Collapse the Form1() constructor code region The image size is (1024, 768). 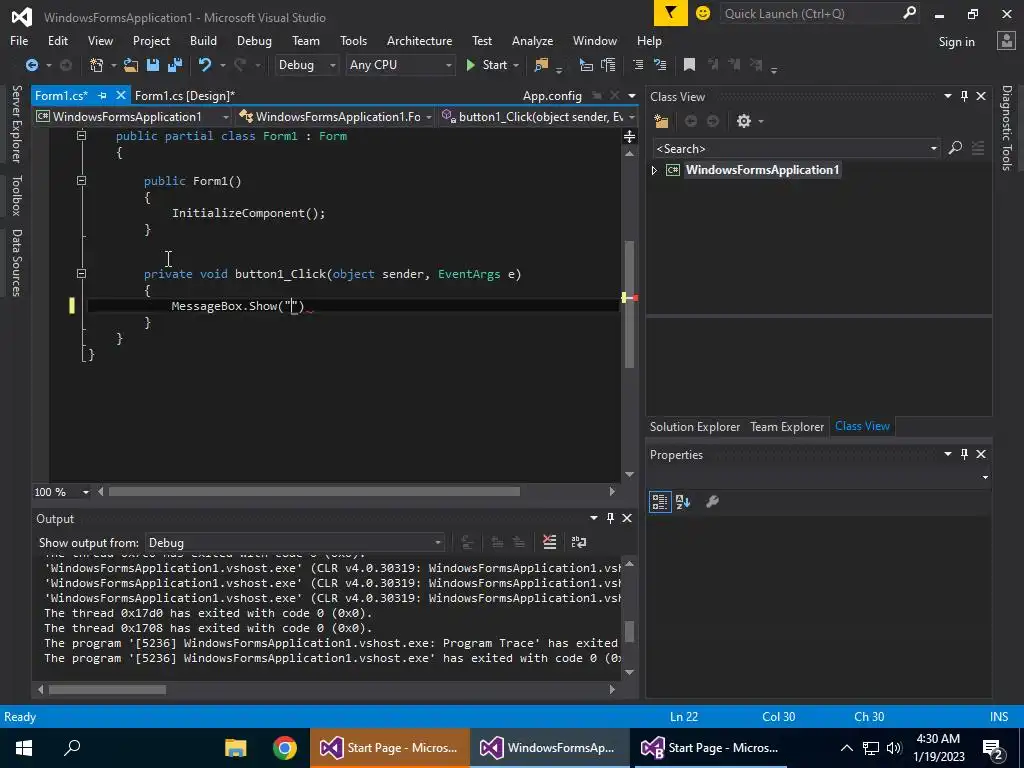click(x=82, y=180)
